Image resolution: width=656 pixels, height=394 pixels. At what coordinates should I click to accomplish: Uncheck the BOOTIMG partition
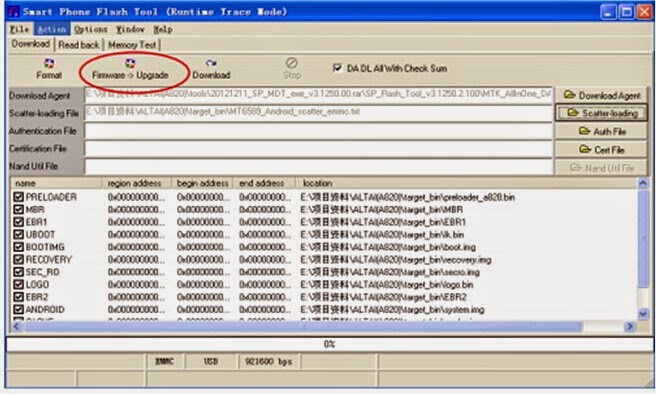coord(18,247)
